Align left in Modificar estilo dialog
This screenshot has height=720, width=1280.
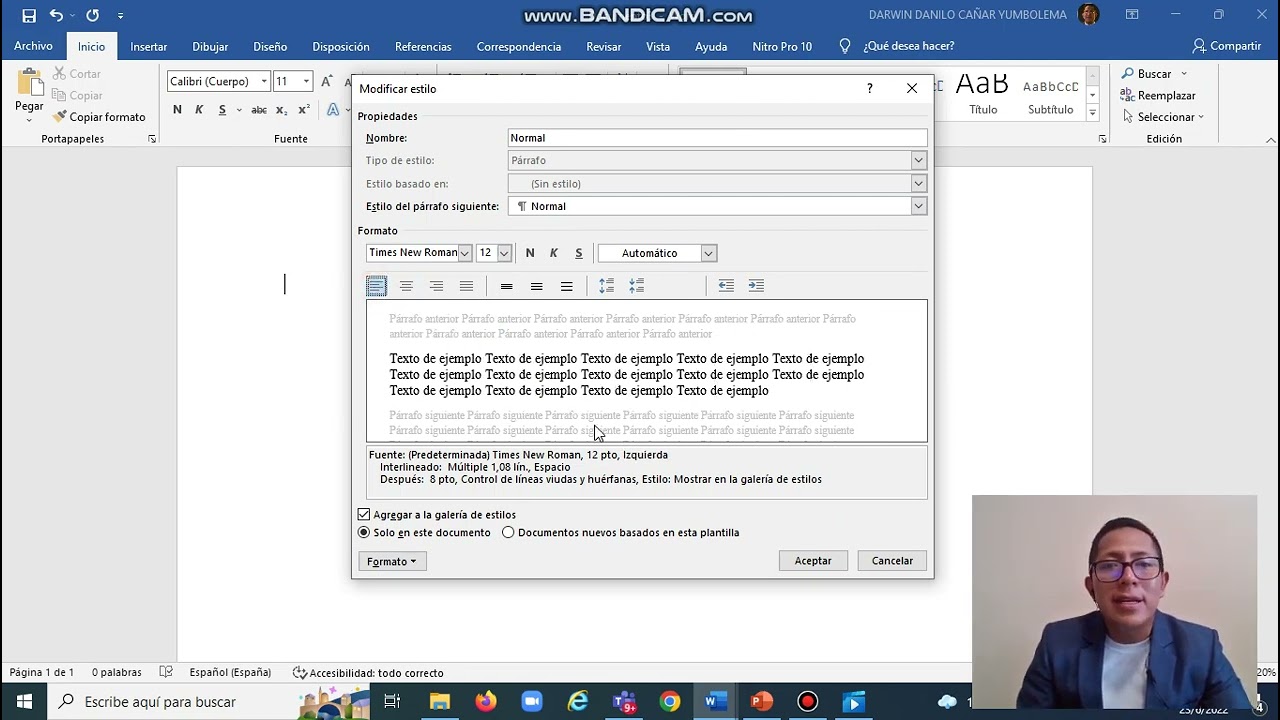[x=376, y=286]
